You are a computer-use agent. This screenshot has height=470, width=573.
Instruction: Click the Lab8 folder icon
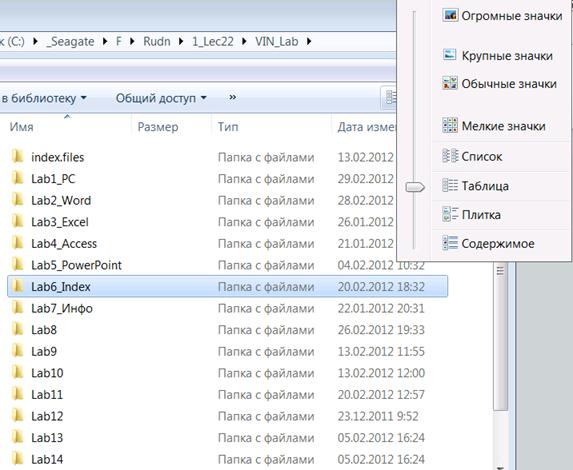tap(17, 329)
